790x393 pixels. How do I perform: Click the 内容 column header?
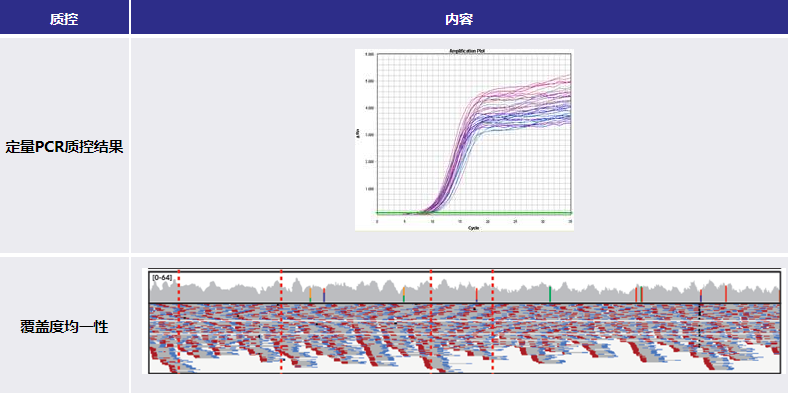pyautogui.click(x=459, y=20)
